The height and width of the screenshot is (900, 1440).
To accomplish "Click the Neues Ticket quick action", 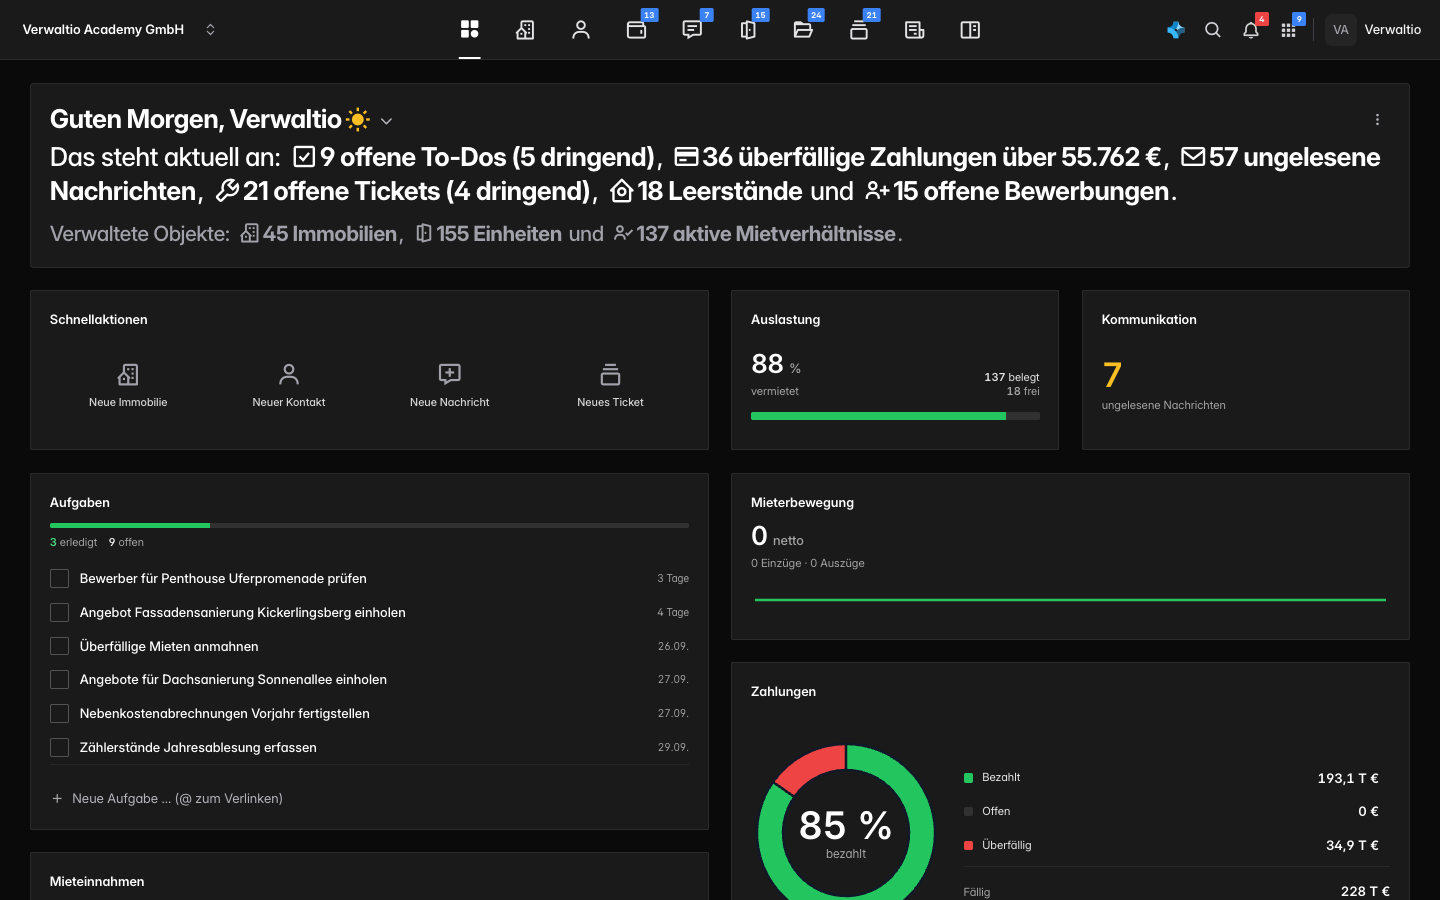I will point(610,385).
